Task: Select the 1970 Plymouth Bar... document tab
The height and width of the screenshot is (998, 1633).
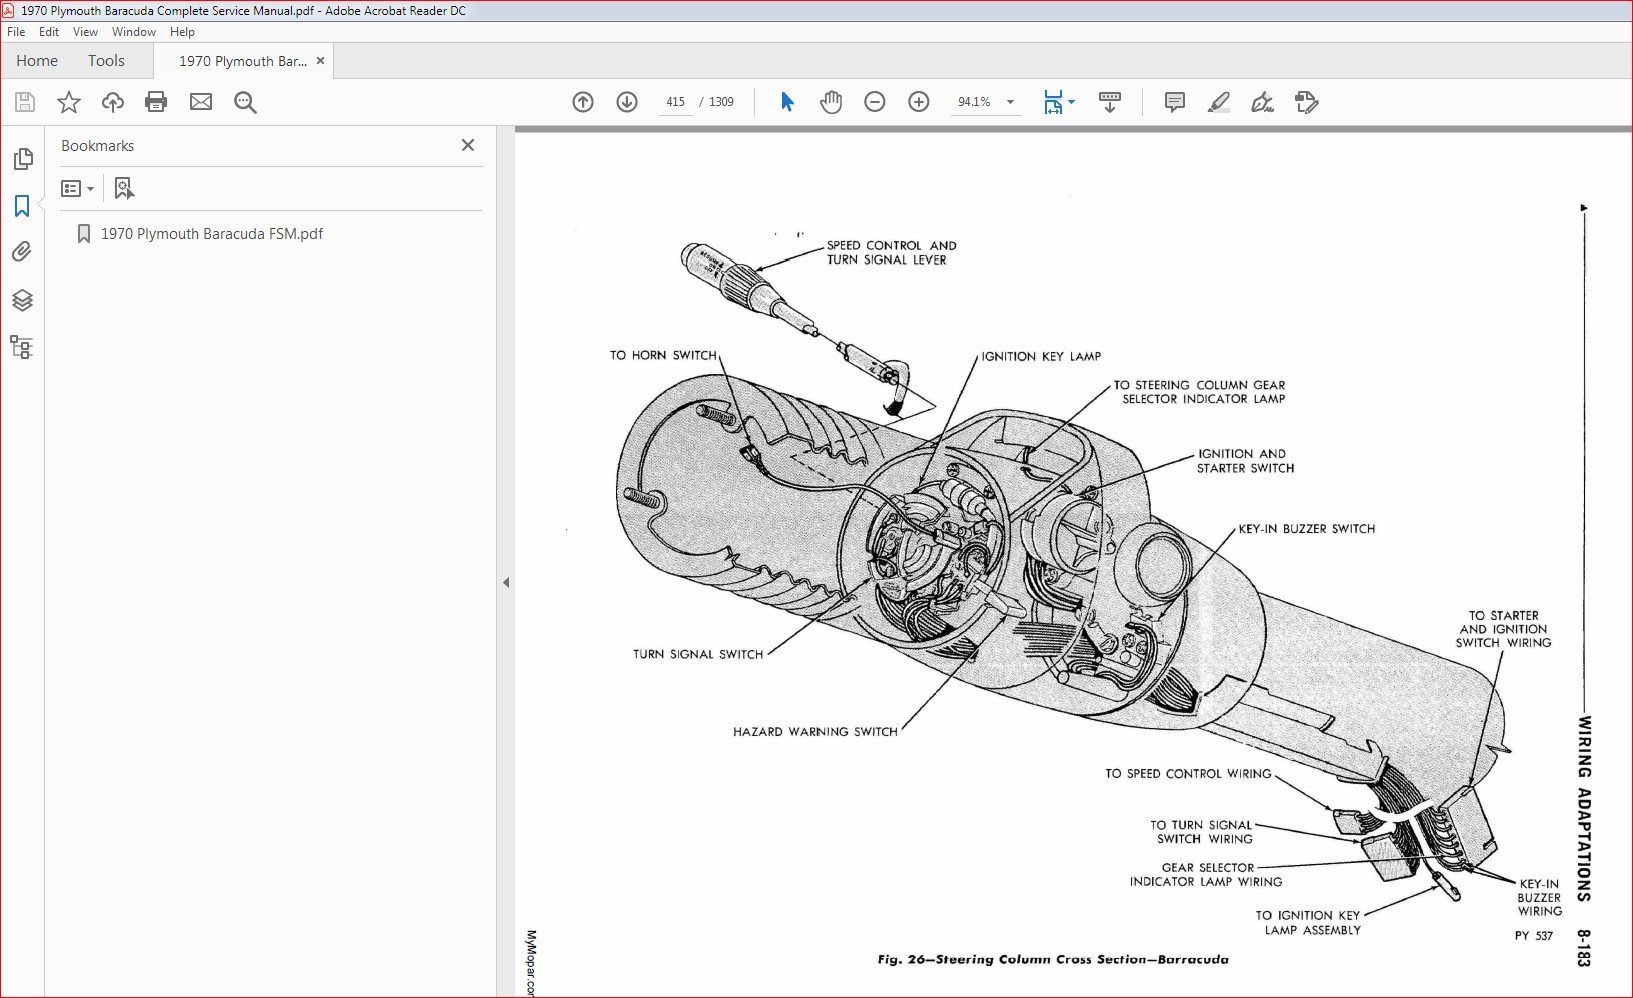Action: coord(243,61)
